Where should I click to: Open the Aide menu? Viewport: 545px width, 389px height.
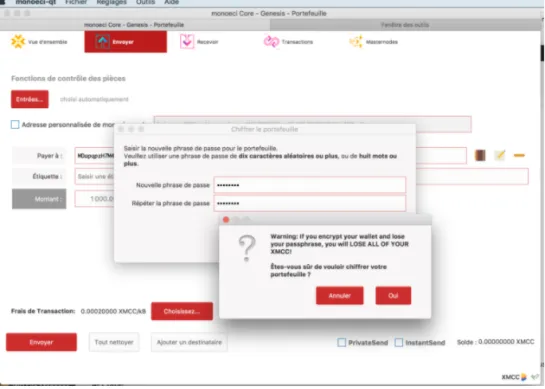(171, 2)
